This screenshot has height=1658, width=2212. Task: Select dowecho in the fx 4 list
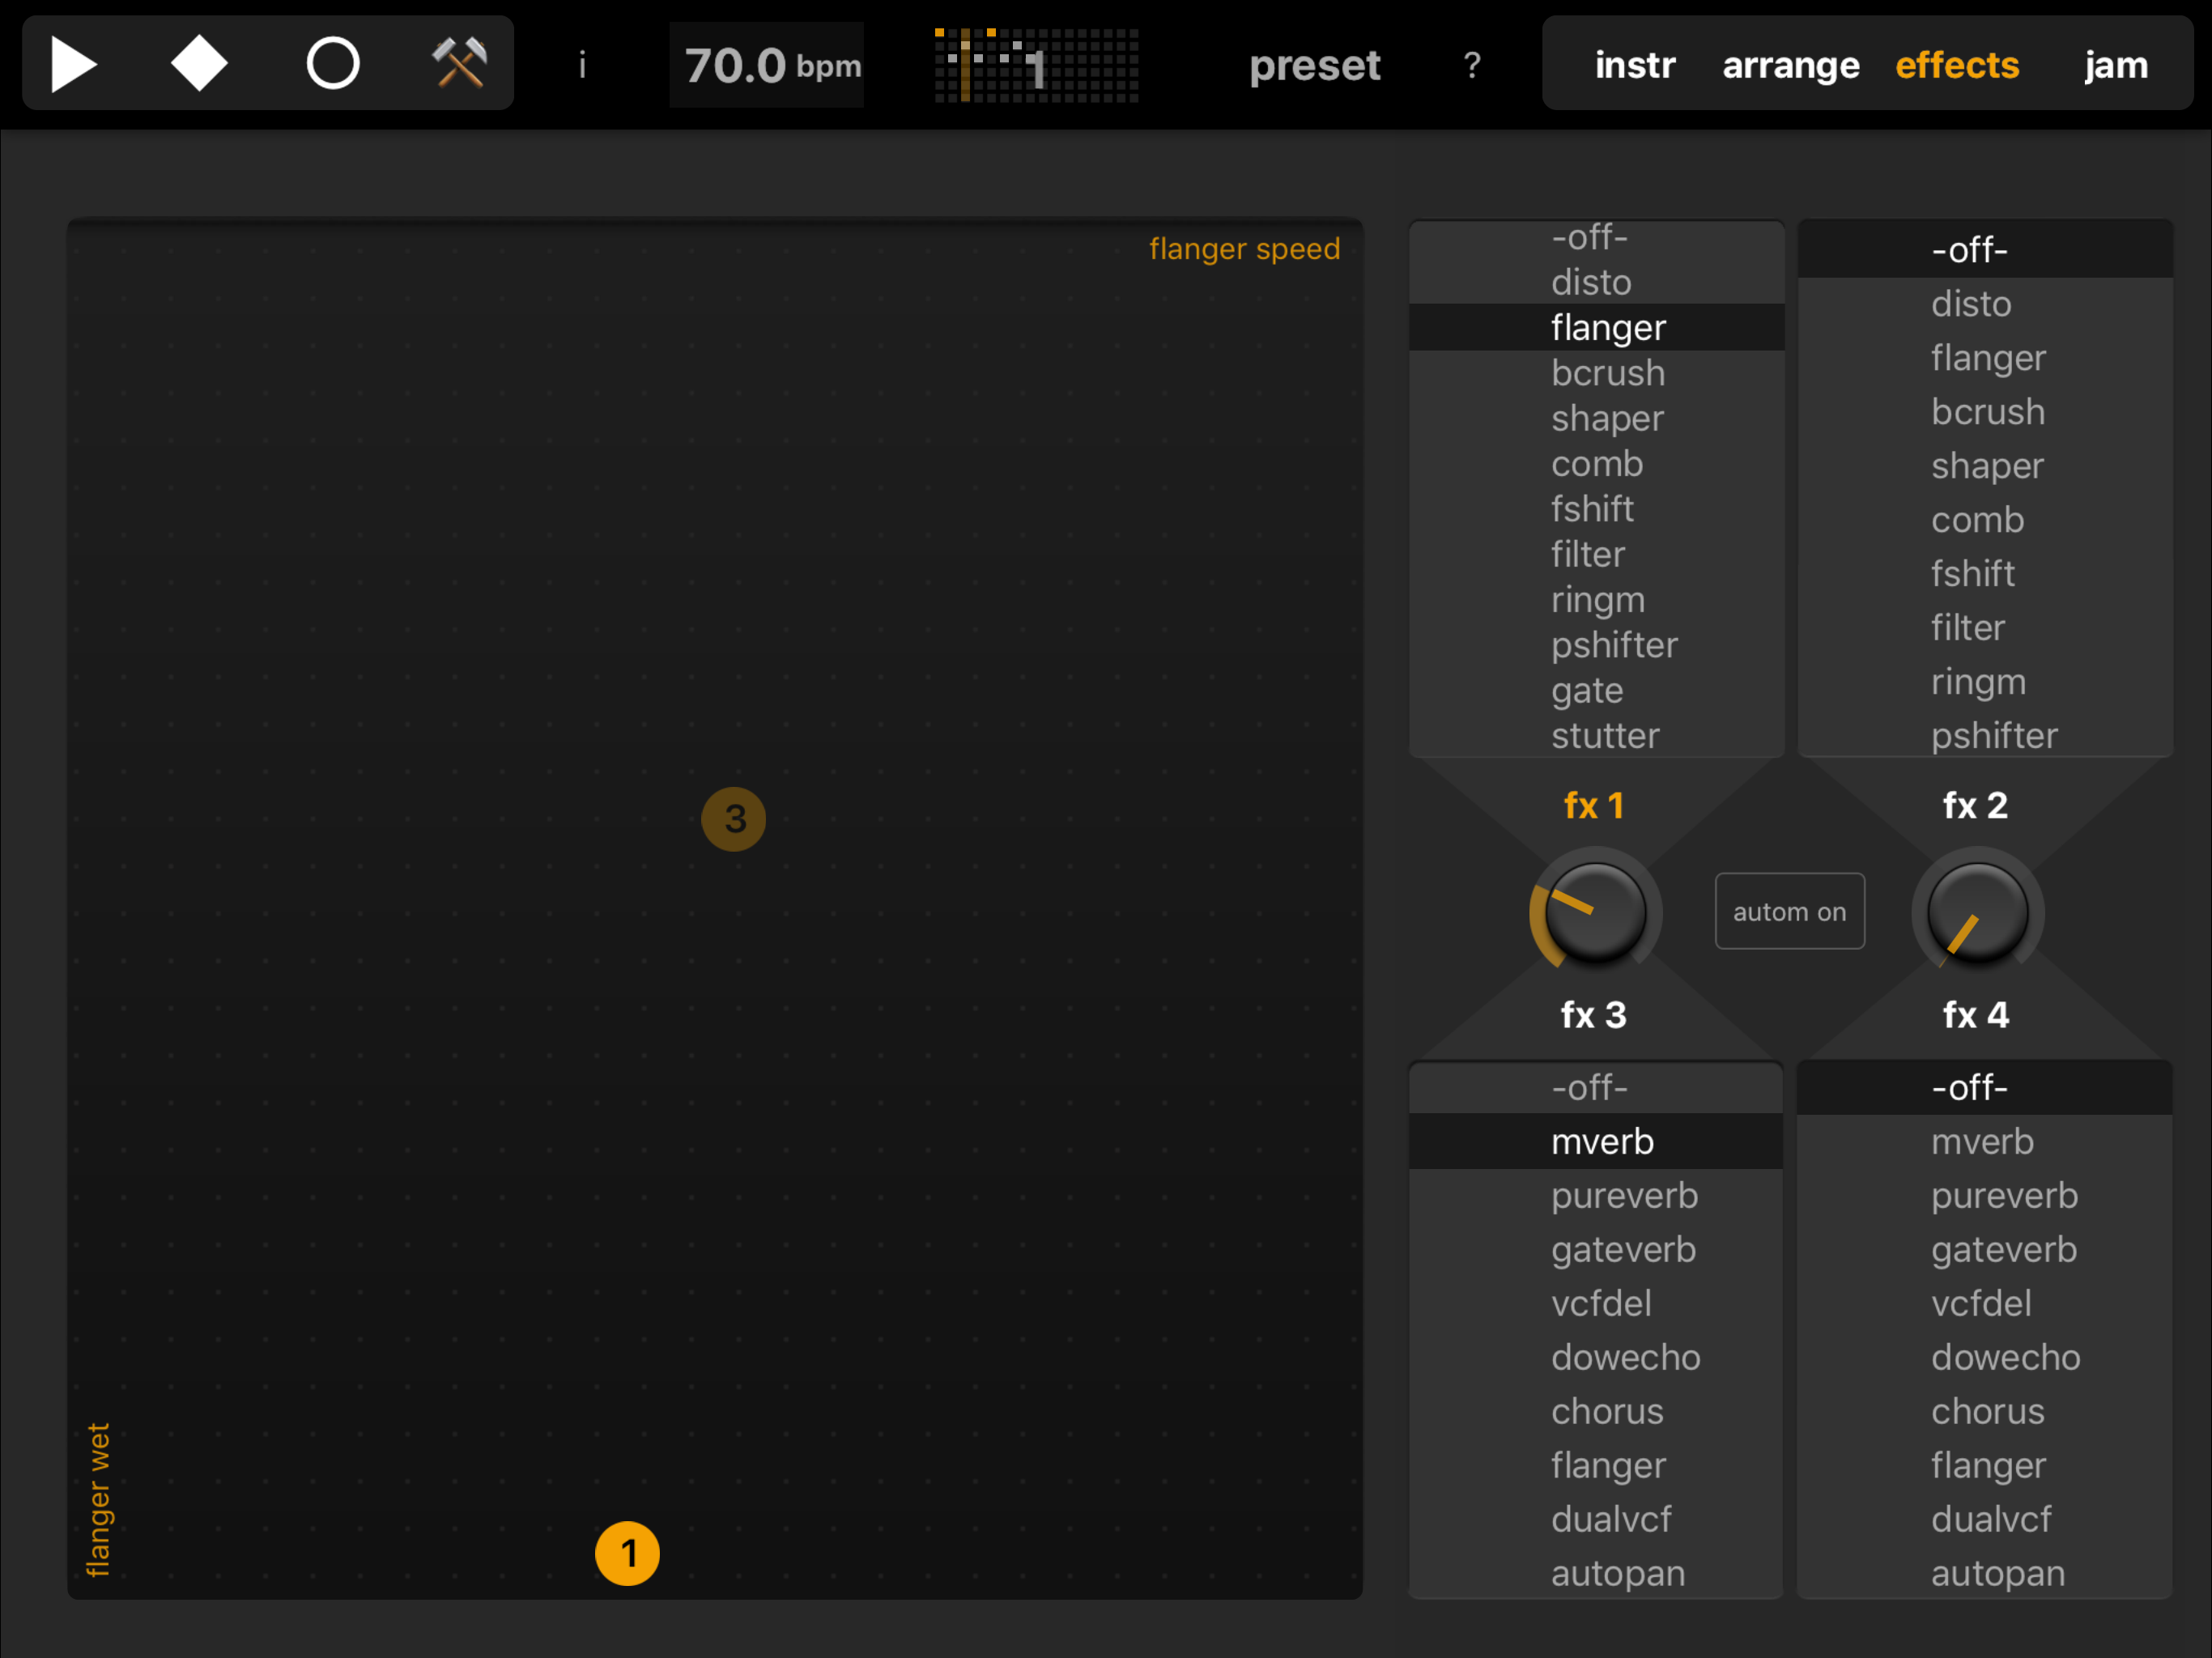pos(2005,1357)
